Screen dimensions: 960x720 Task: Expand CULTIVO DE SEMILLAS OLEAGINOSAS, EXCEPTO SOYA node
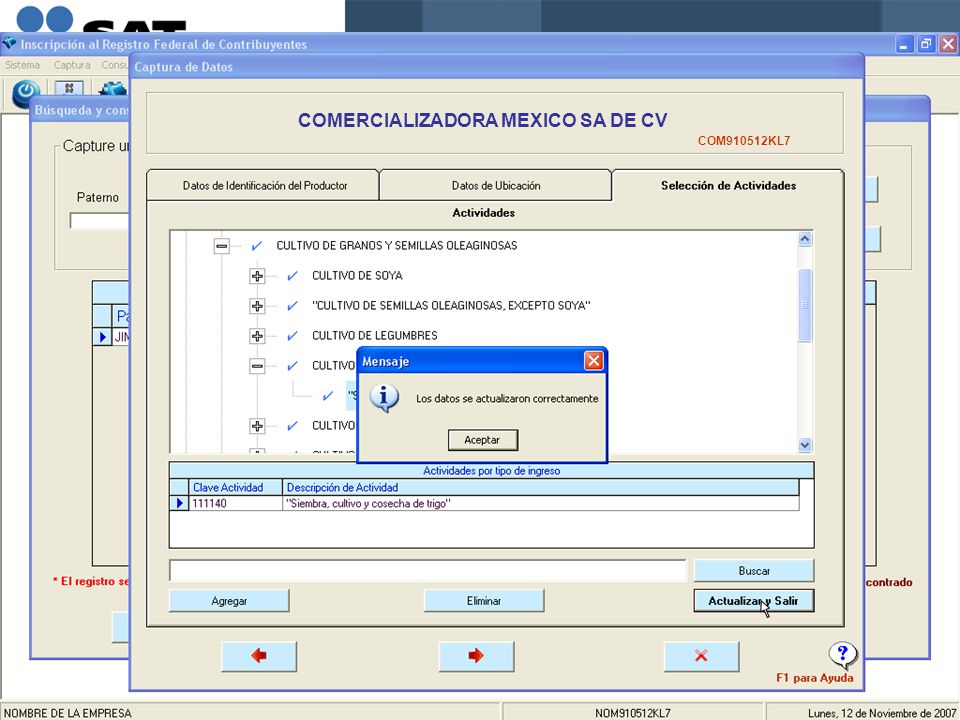click(x=257, y=306)
